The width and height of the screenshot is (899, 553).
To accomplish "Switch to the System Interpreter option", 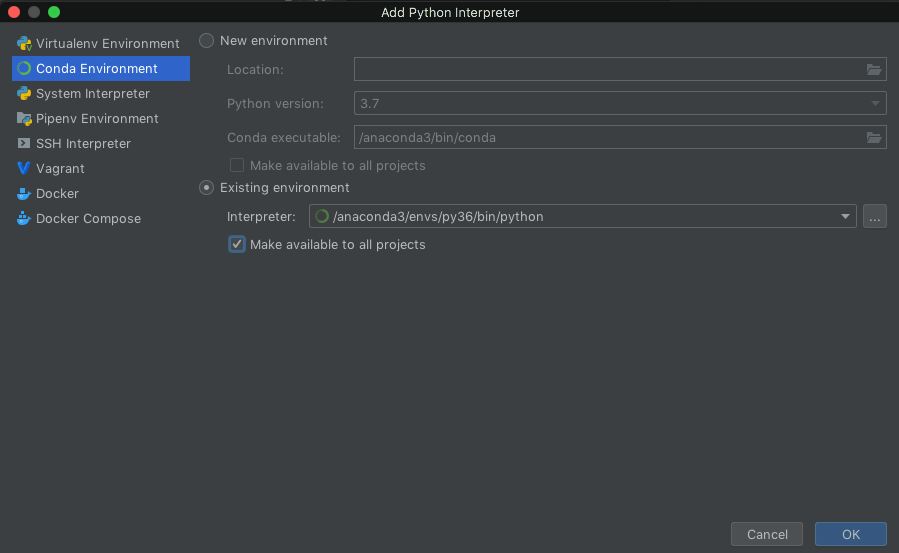I will pyautogui.click(x=92, y=93).
